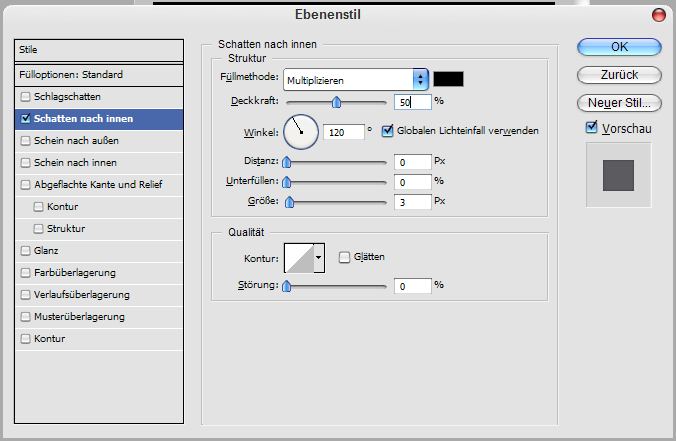Click the Kontur contour preview thumbnail
The width and height of the screenshot is (676, 441).
(299, 258)
